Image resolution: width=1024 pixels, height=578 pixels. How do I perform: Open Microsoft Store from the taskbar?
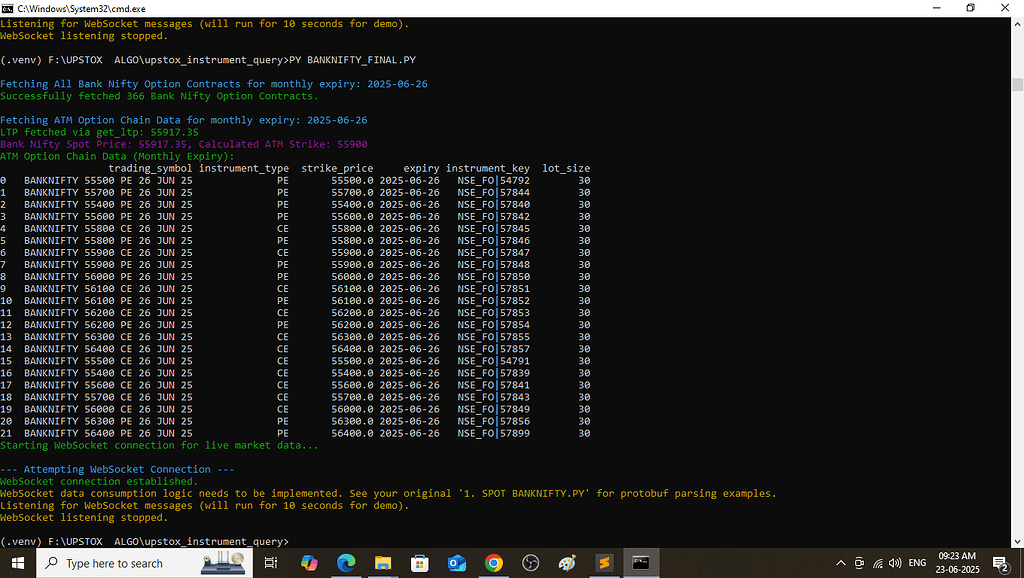click(420, 562)
